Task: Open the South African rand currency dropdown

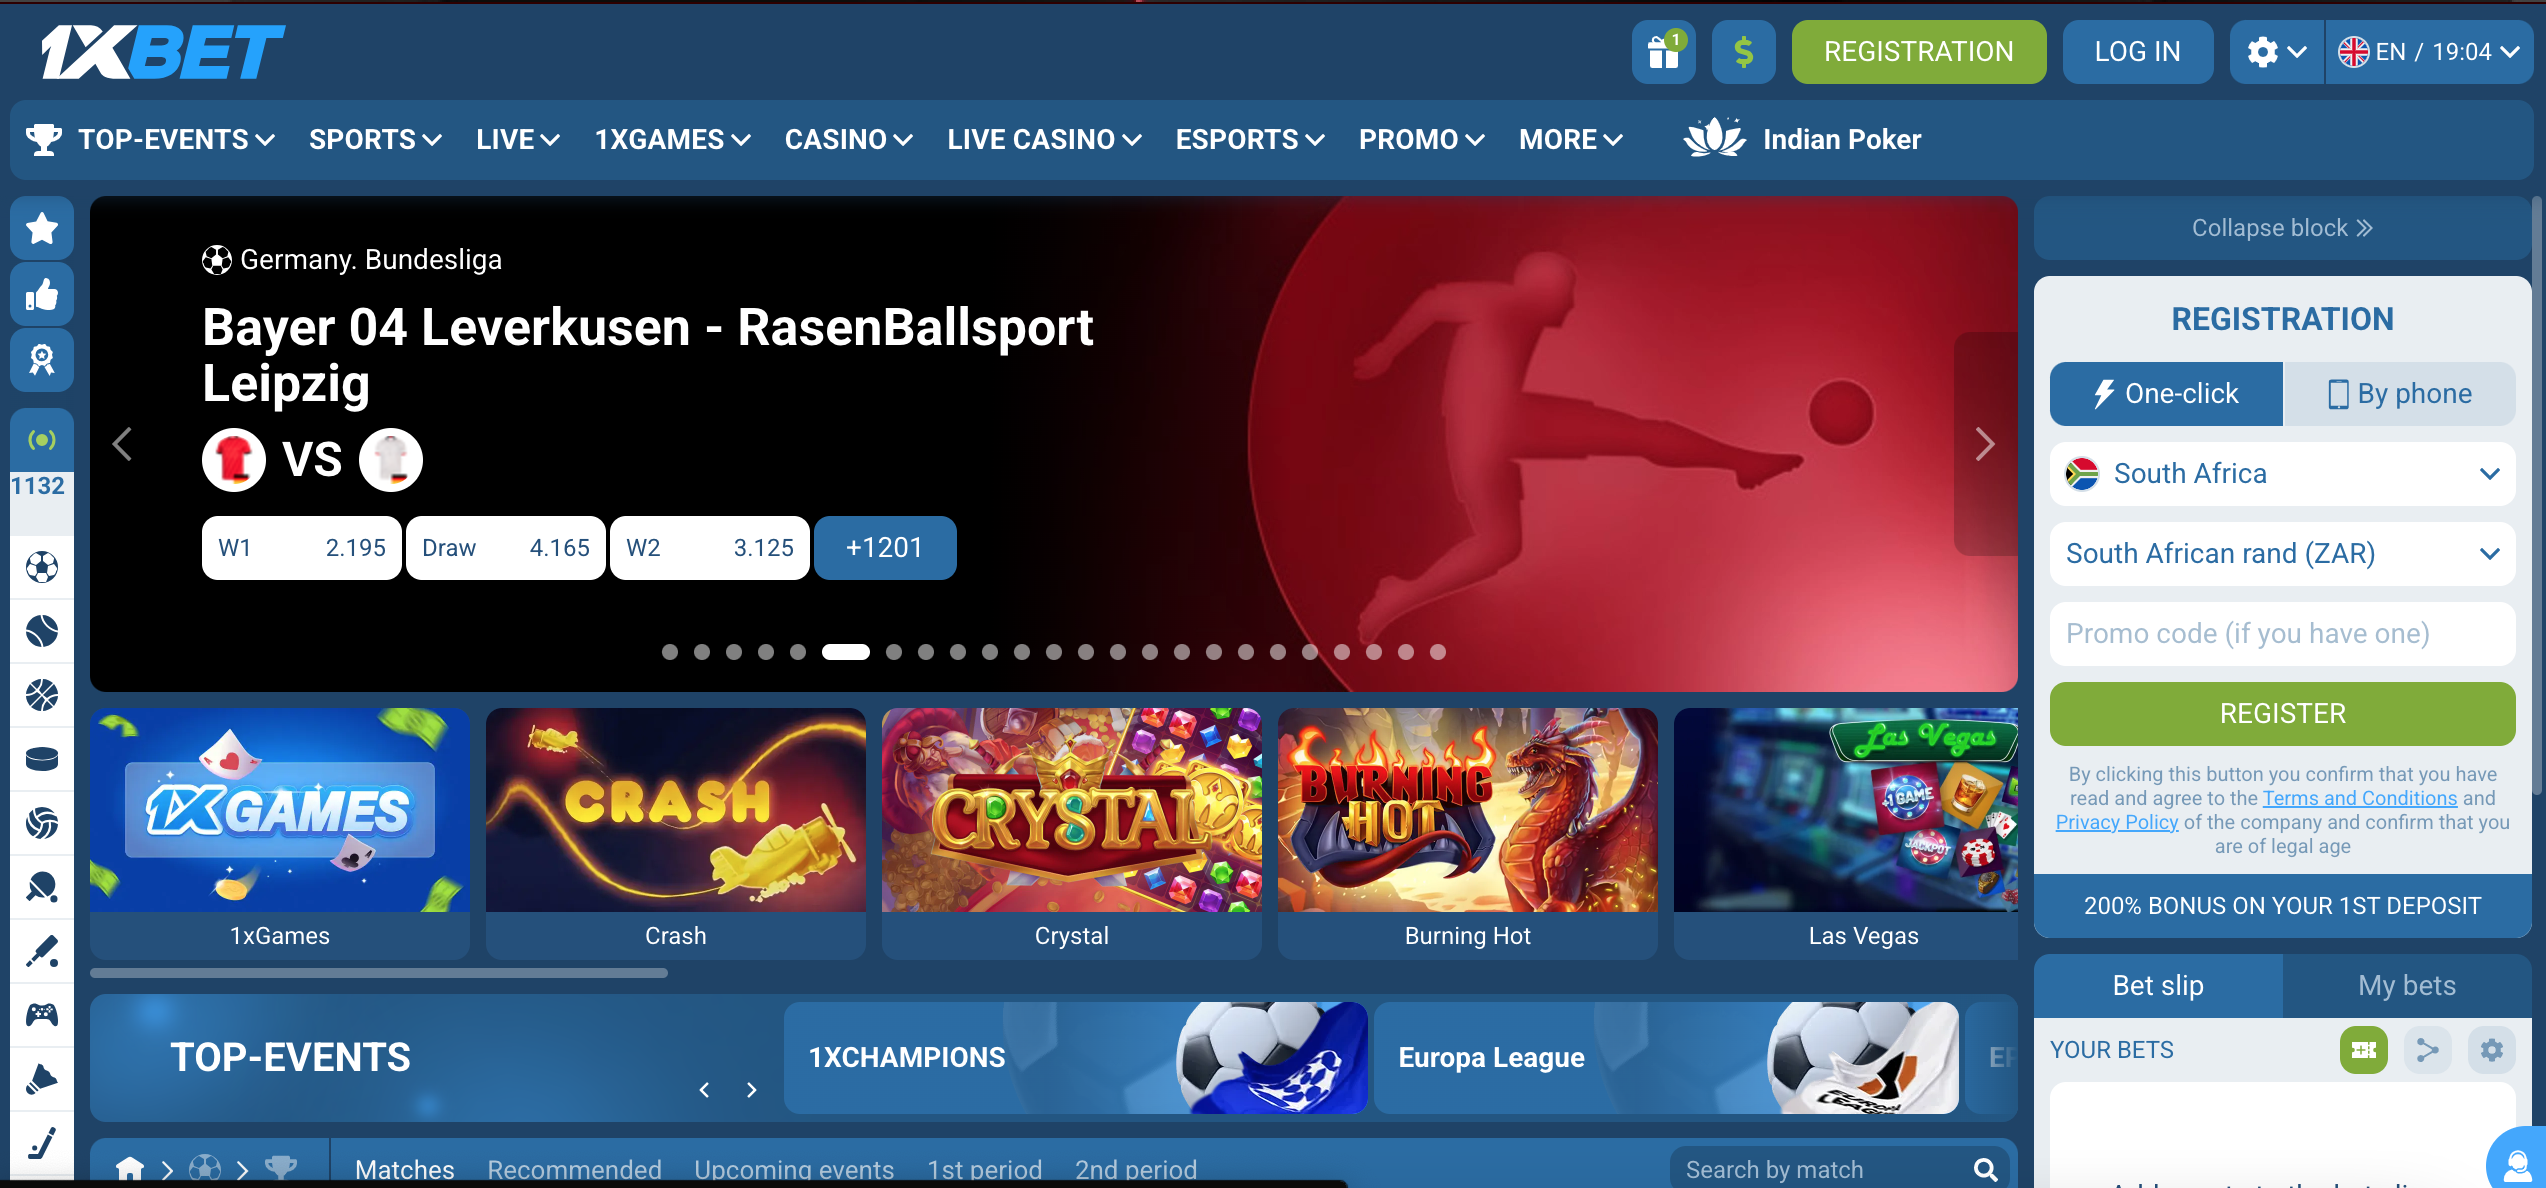Action: click(2283, 554)
